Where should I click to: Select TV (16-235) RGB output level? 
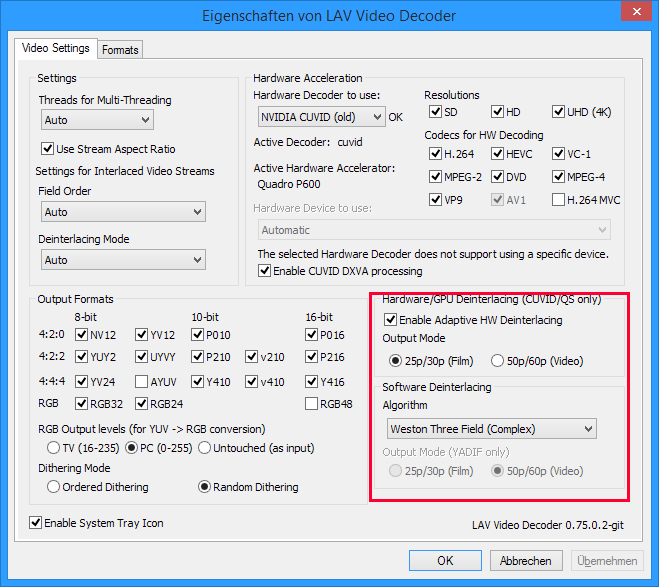click(54, 447)
